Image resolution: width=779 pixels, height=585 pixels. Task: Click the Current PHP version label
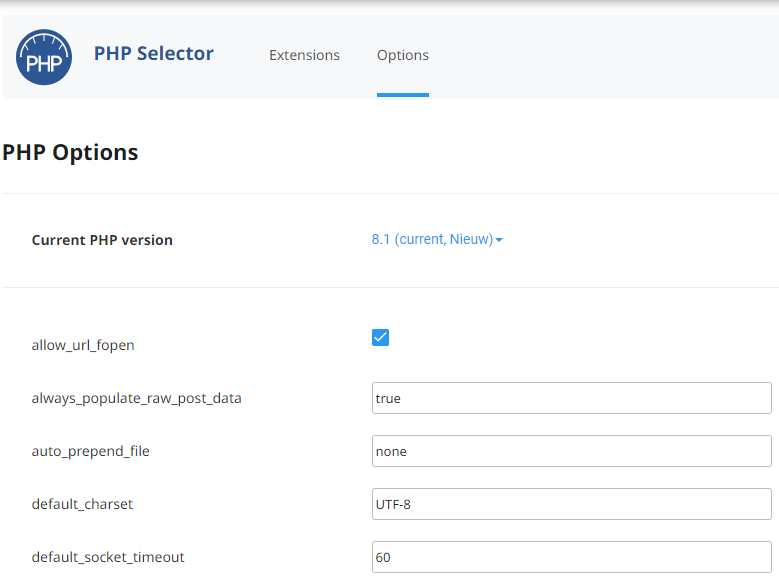click(102, 240)
